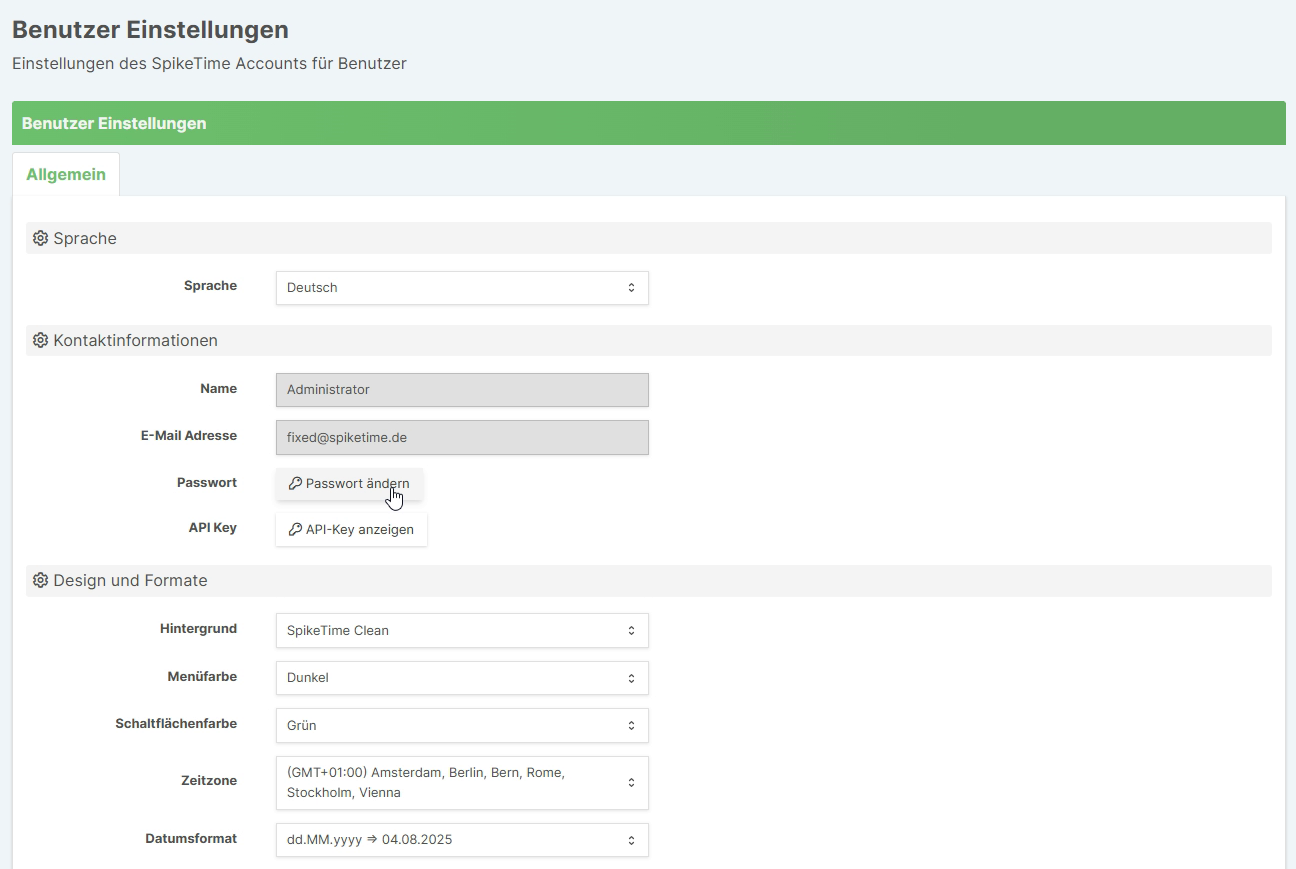Click the gear icon beside Kontaktinformationen heading

(40, 341)
